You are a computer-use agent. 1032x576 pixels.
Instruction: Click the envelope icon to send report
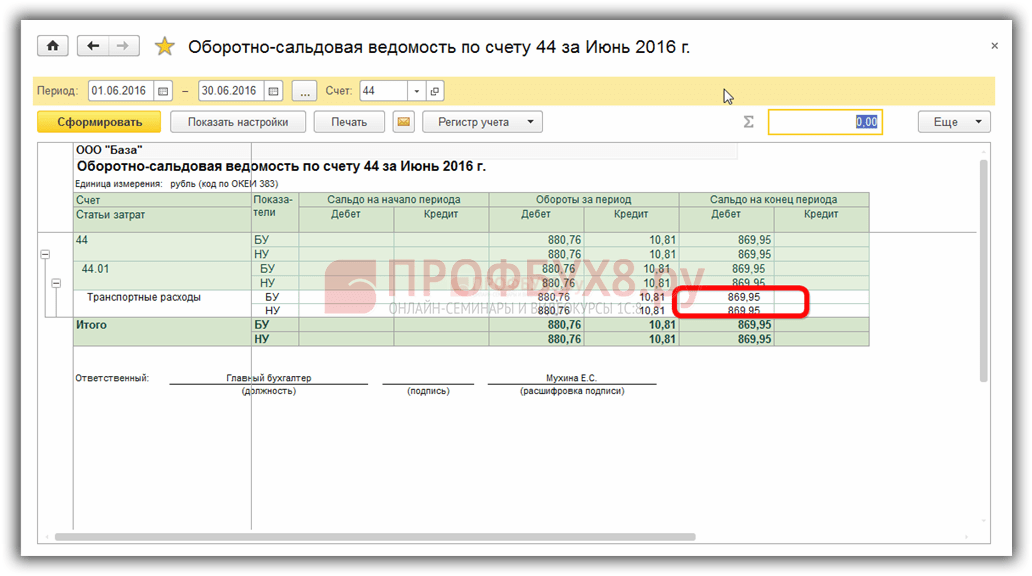(x=404, y=122)
